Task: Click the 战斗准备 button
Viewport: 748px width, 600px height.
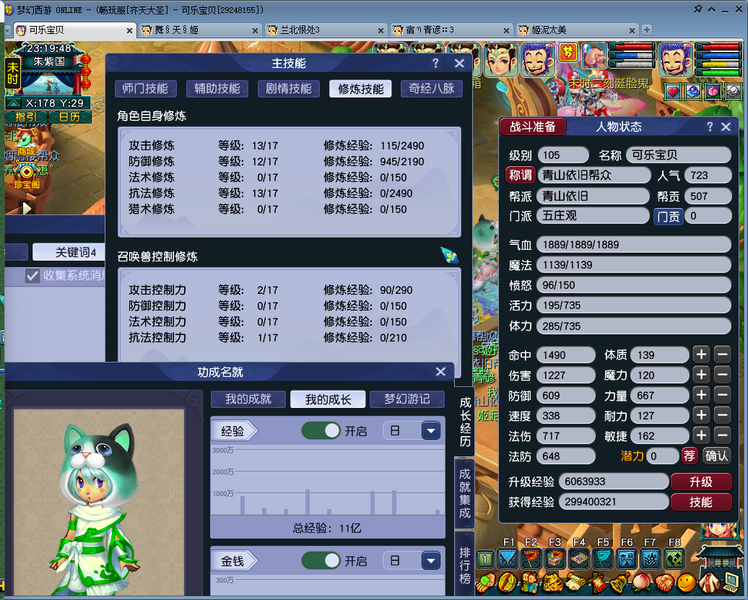Action: coord(532,127)
